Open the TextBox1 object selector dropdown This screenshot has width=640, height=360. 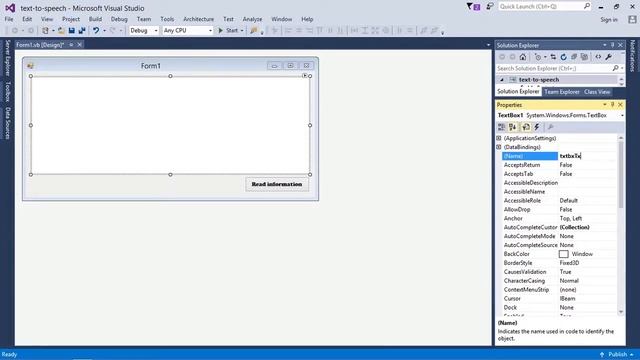622,116
